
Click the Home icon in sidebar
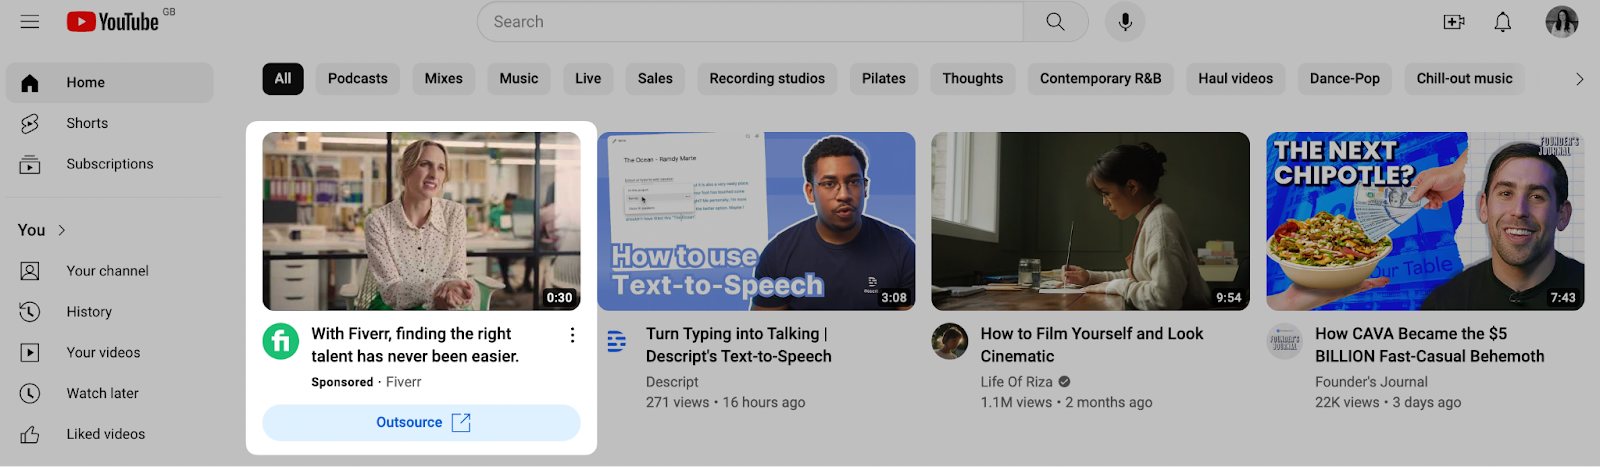click(30, 83)
